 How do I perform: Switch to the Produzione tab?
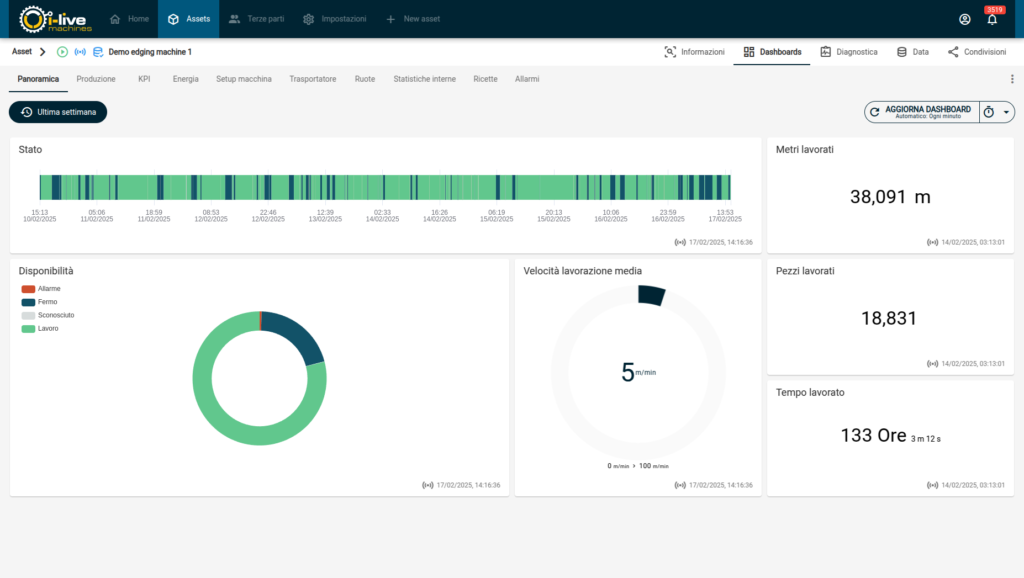pyautogui.click(x=96, y=79)
